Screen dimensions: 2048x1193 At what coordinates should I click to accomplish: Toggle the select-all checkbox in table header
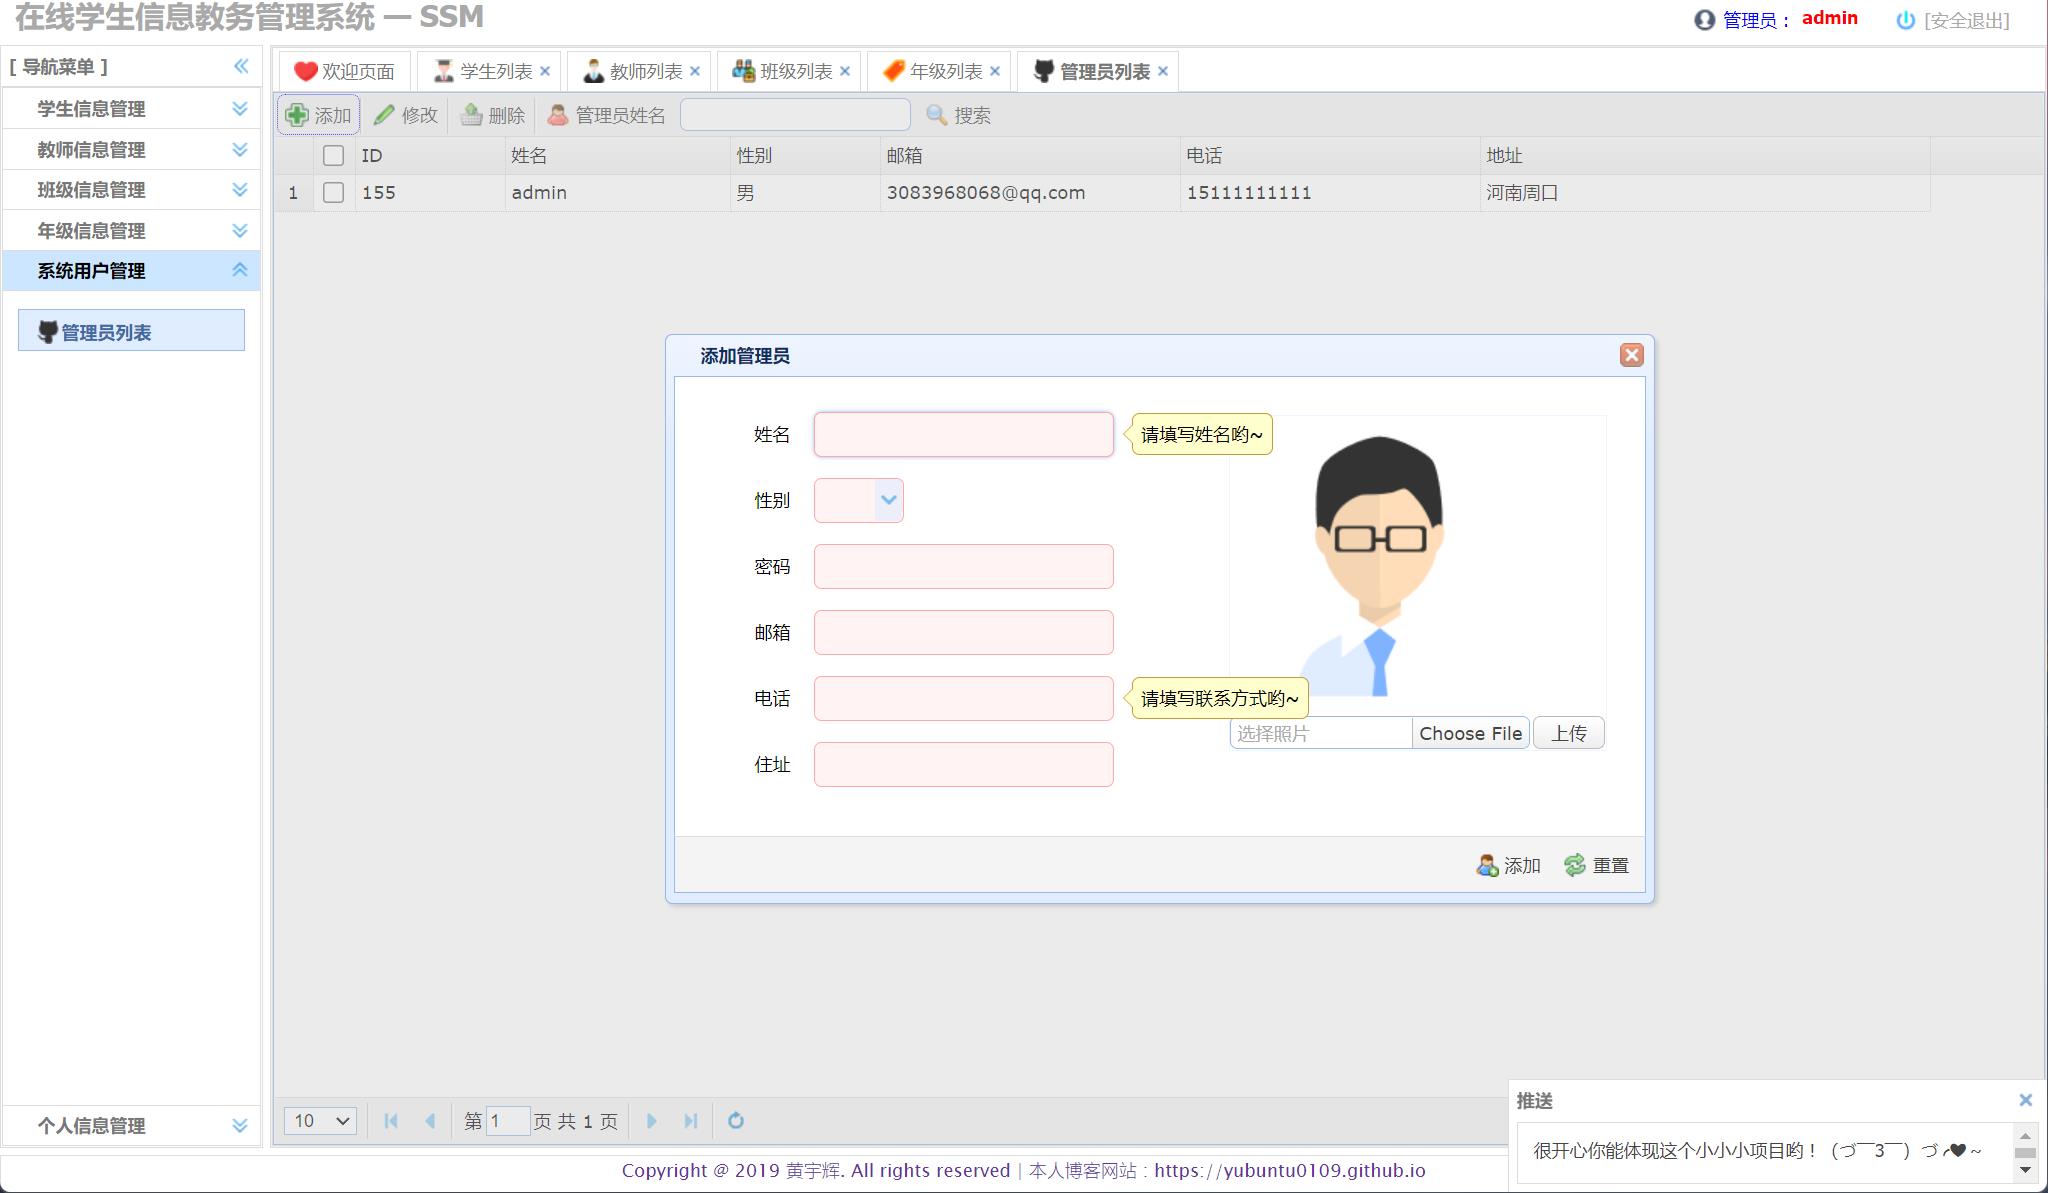coord(335,155)
